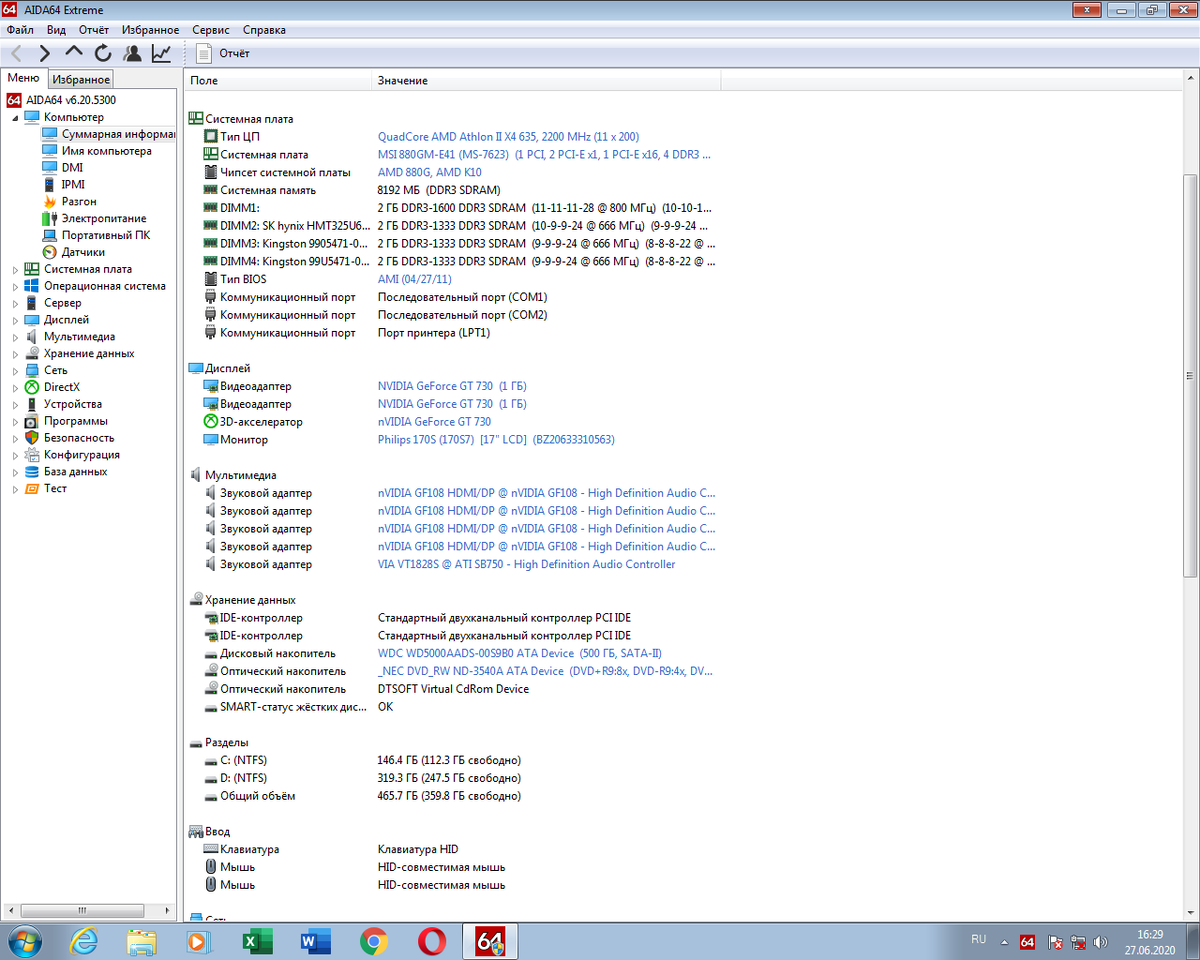Open the user favorites toolbar icon
Screen dimensions: 1200x960
pos(132,53)
